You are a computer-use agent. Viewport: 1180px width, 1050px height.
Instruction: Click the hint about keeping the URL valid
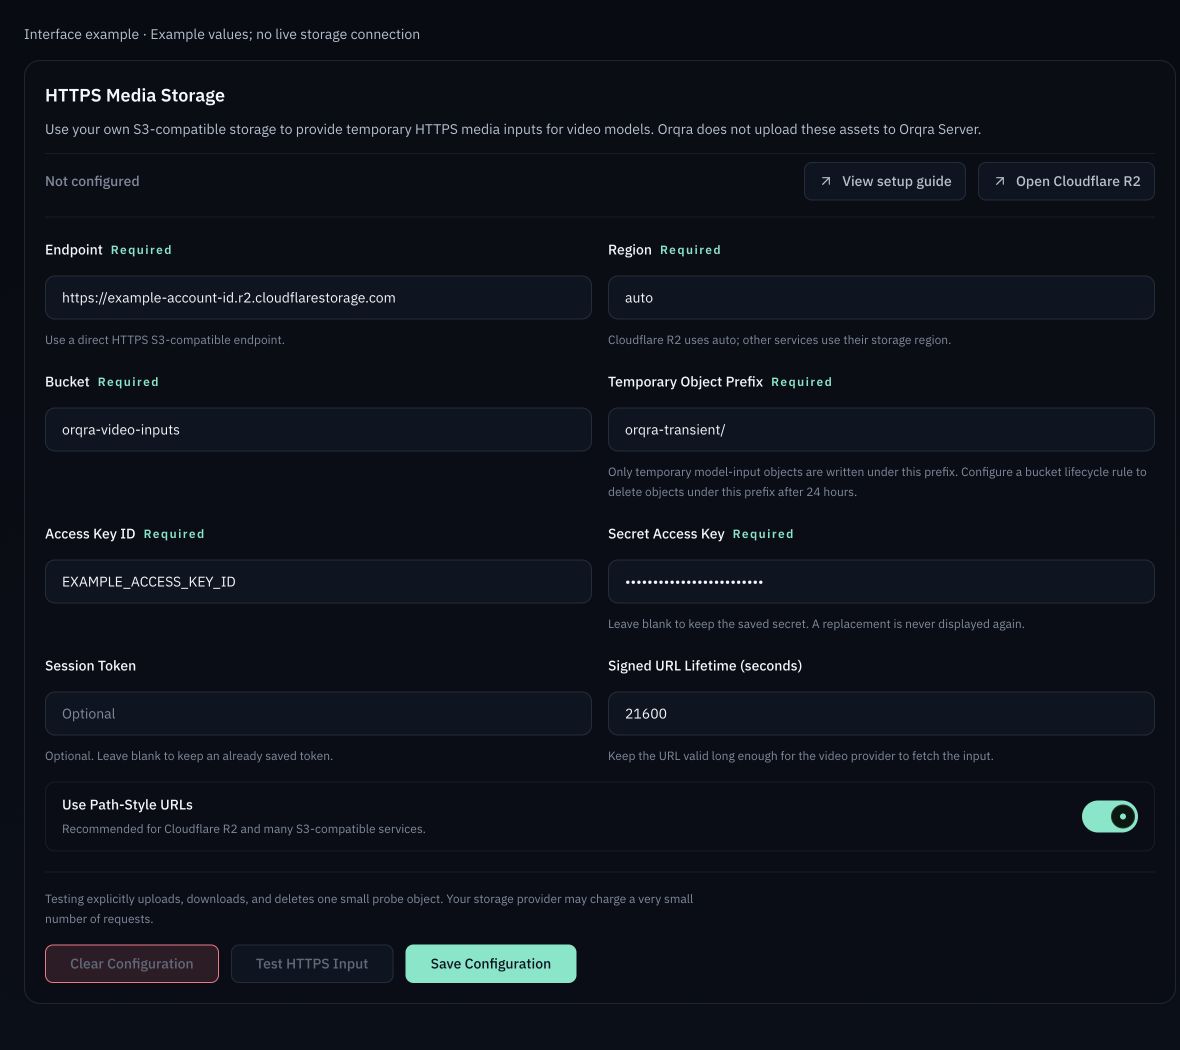point(801,756)
